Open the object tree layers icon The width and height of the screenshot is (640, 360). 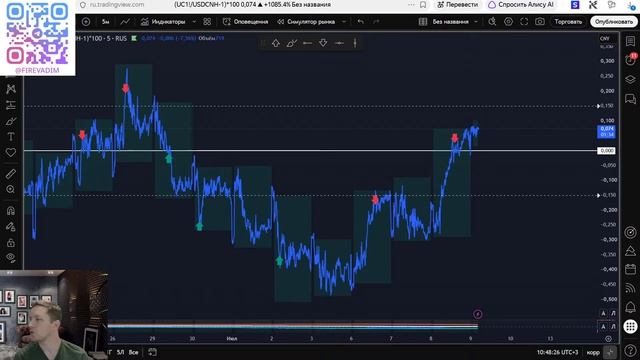point(630,79)
